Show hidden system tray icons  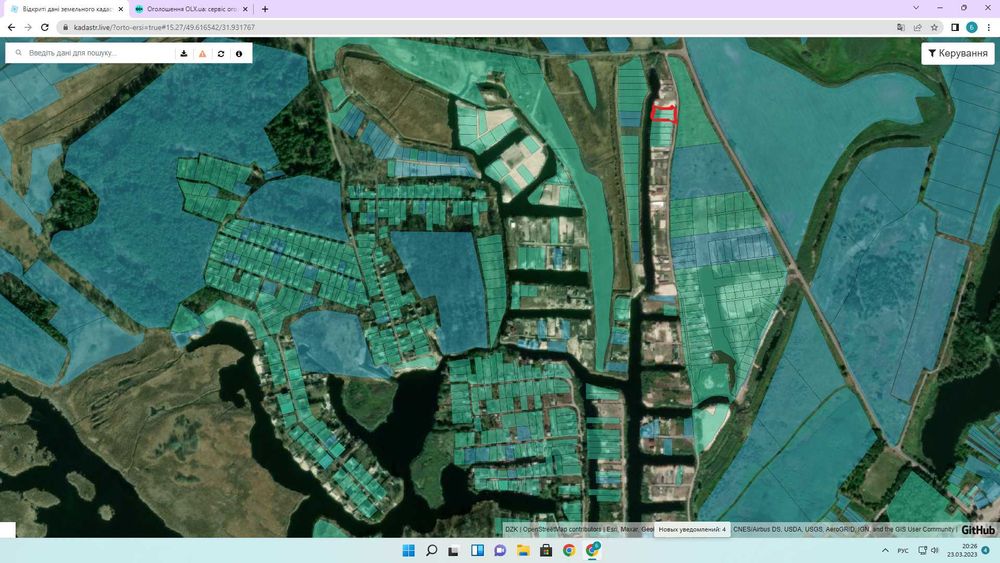(x=885, y=550)
